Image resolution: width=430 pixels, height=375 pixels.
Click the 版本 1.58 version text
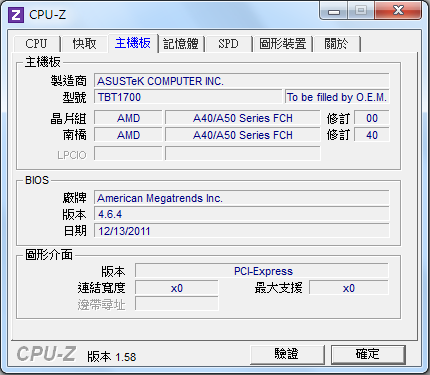click(112, 357)
